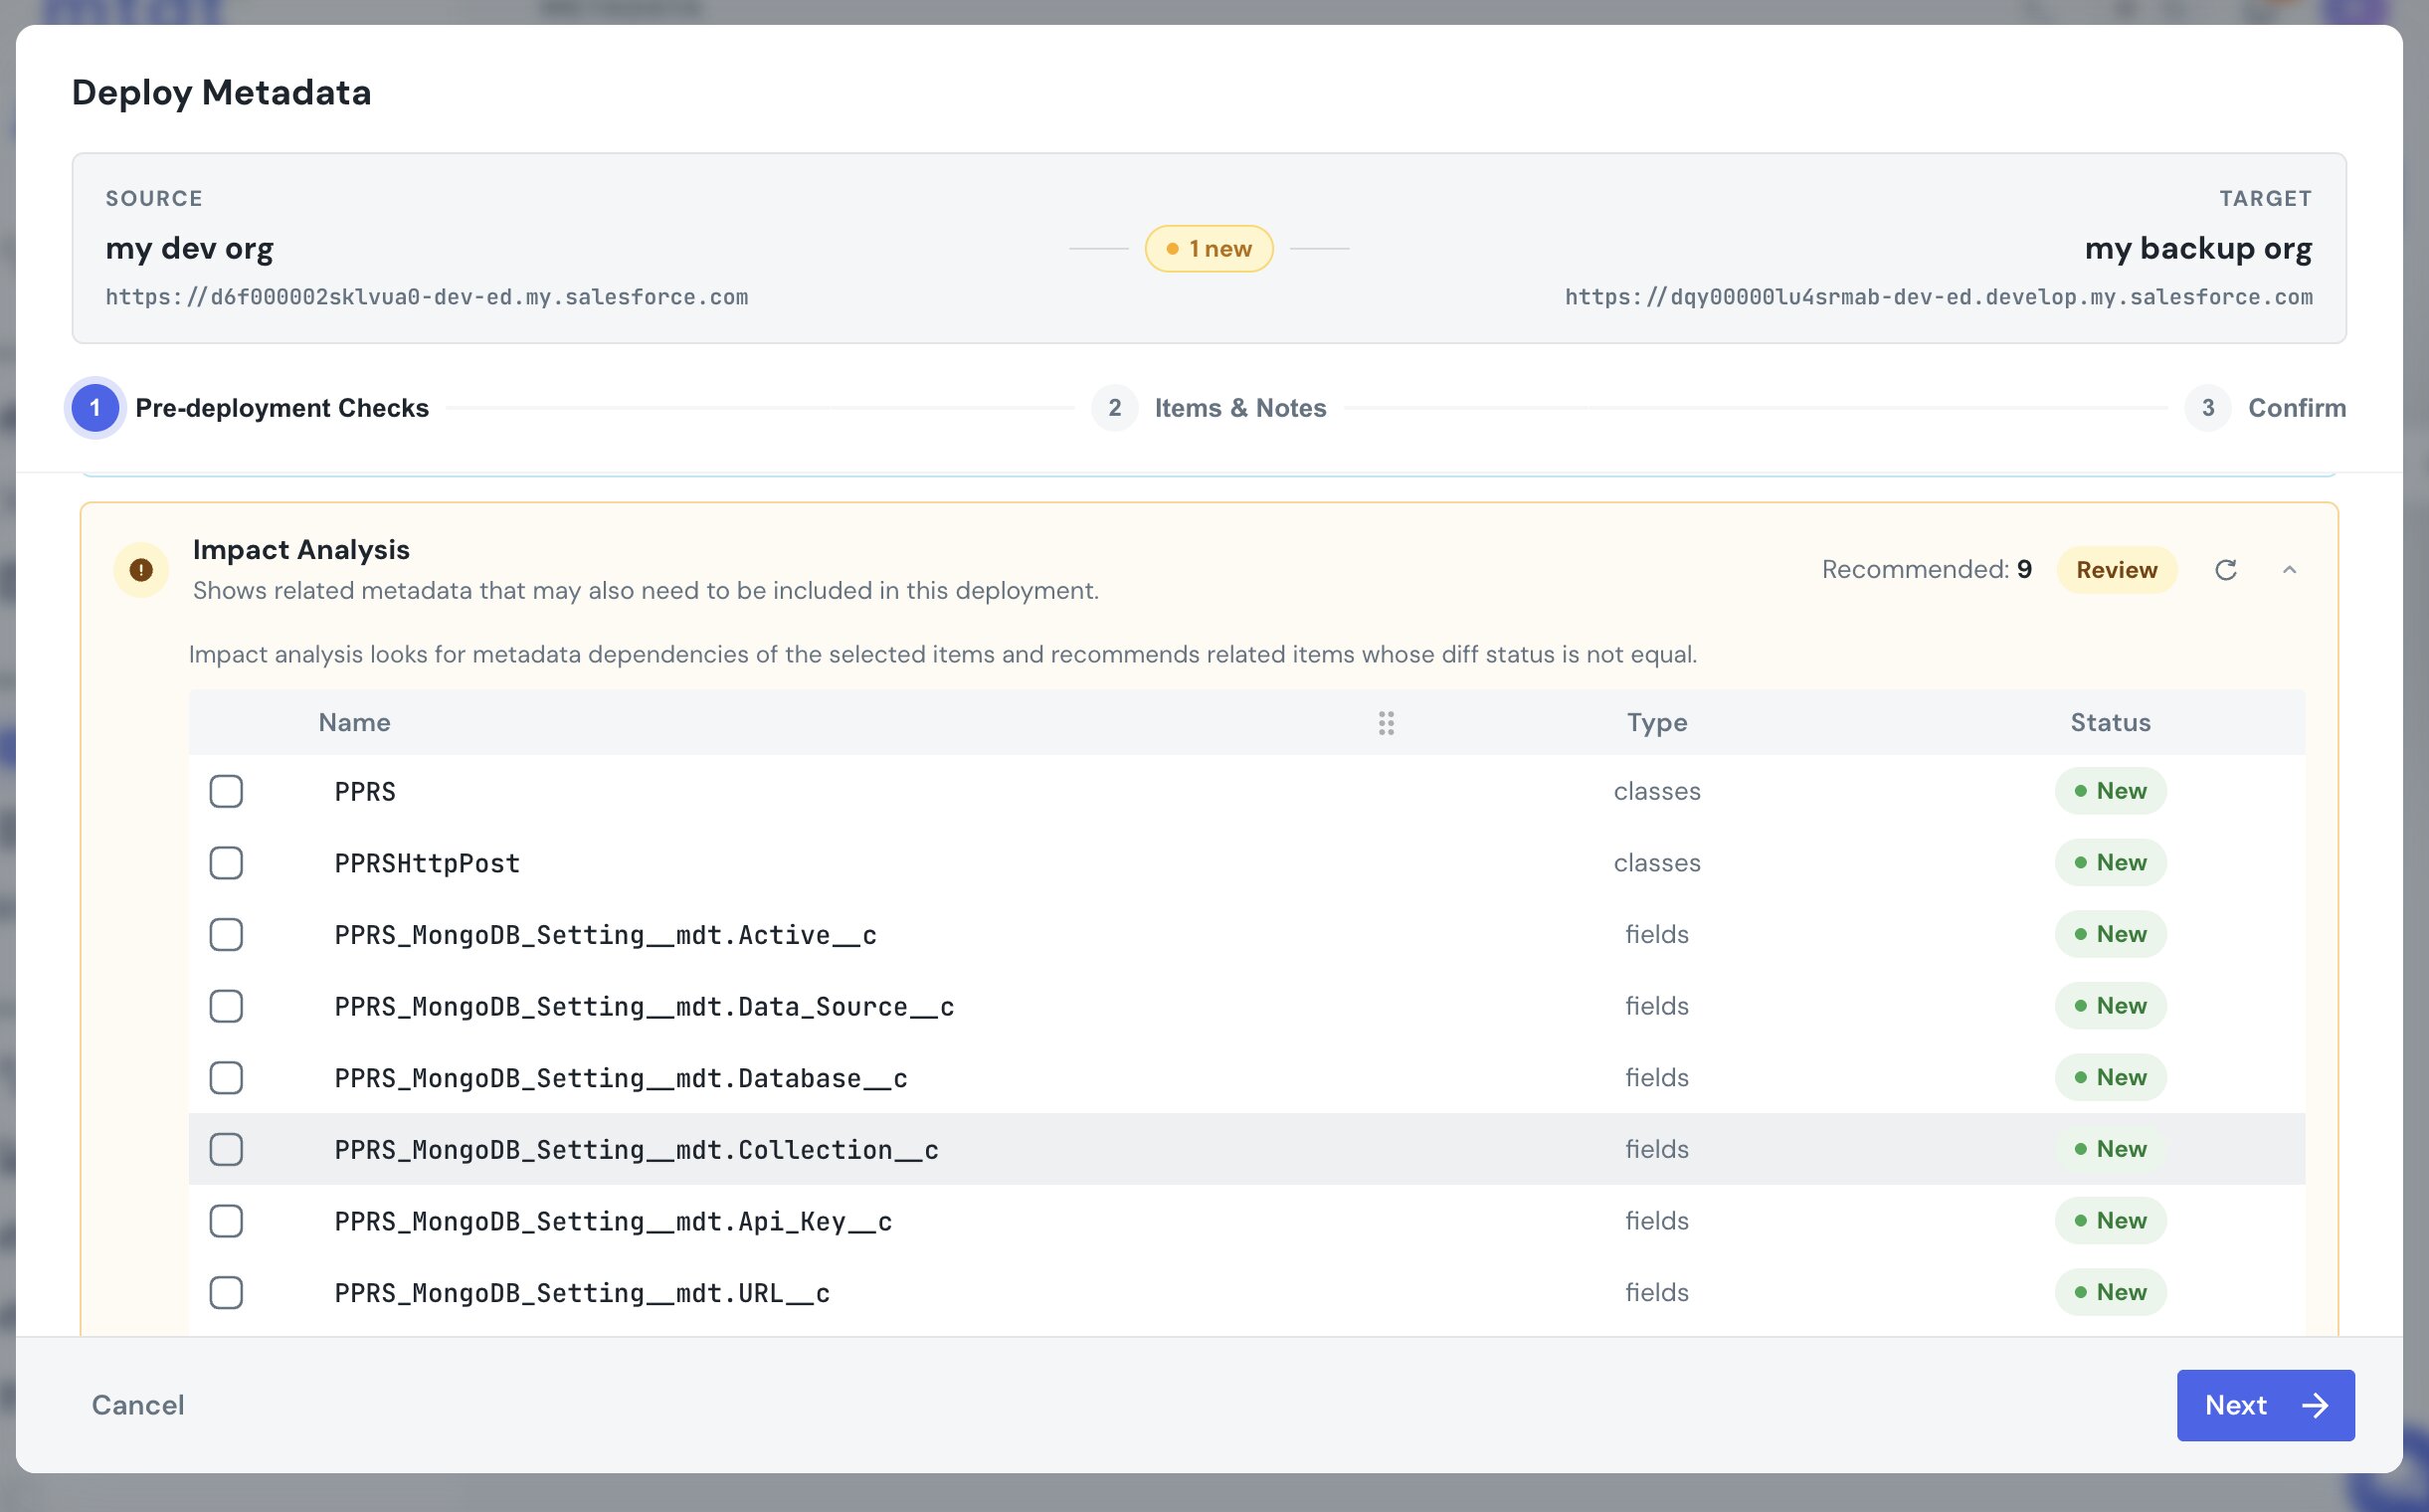Go to Items & Notes step
The image size is (2429, 1512).
point(1240,408)
